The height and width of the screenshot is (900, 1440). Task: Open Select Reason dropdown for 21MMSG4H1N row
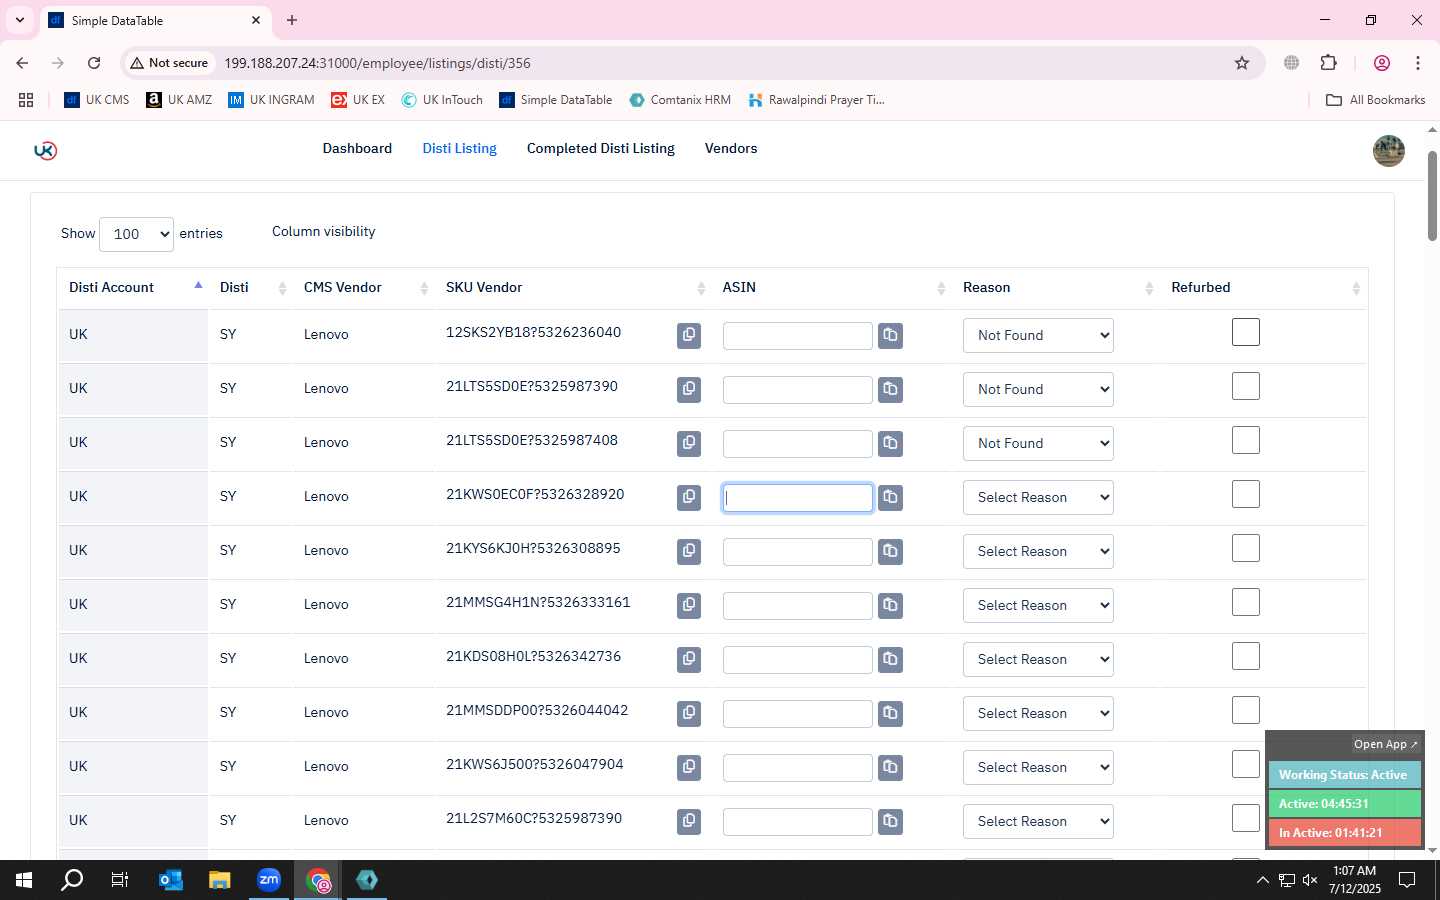(1038, 606)
